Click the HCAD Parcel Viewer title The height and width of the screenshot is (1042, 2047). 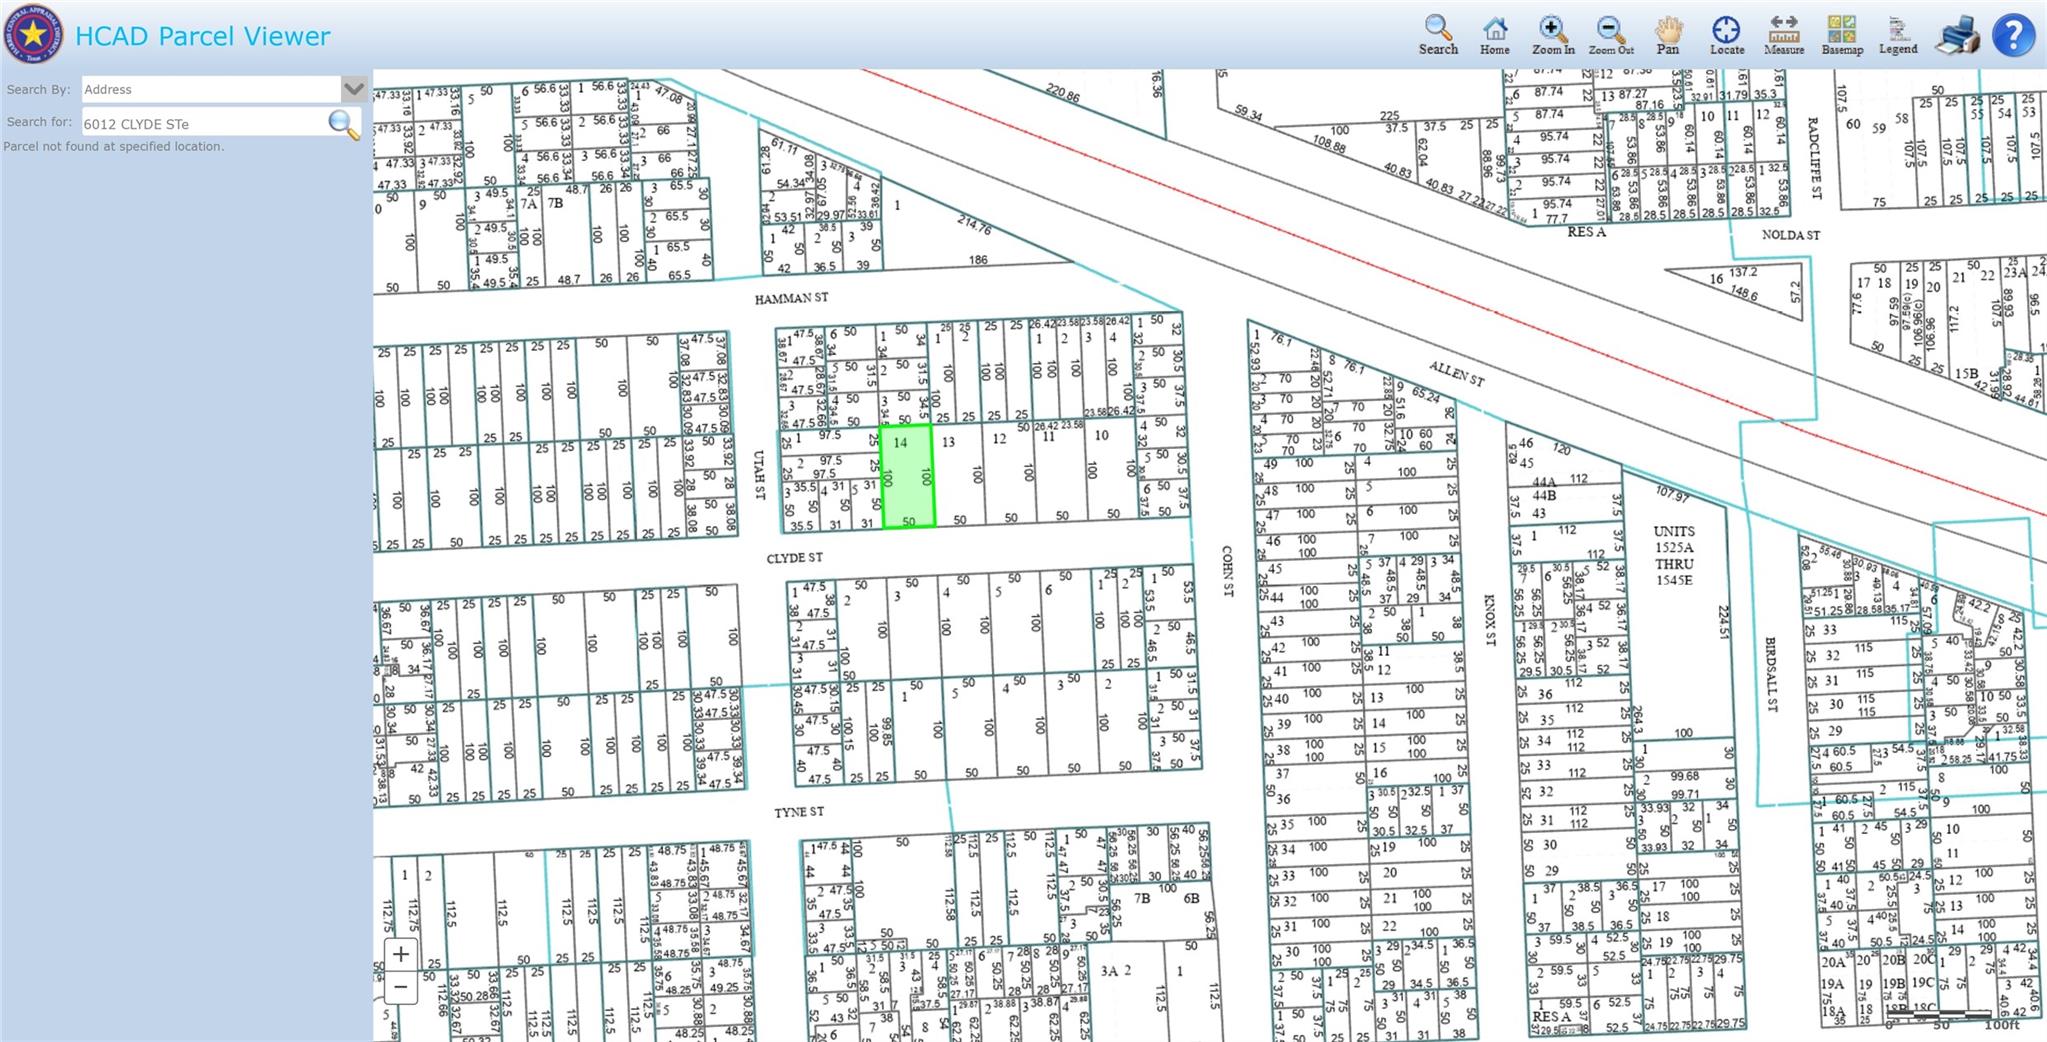pos(202,36)
